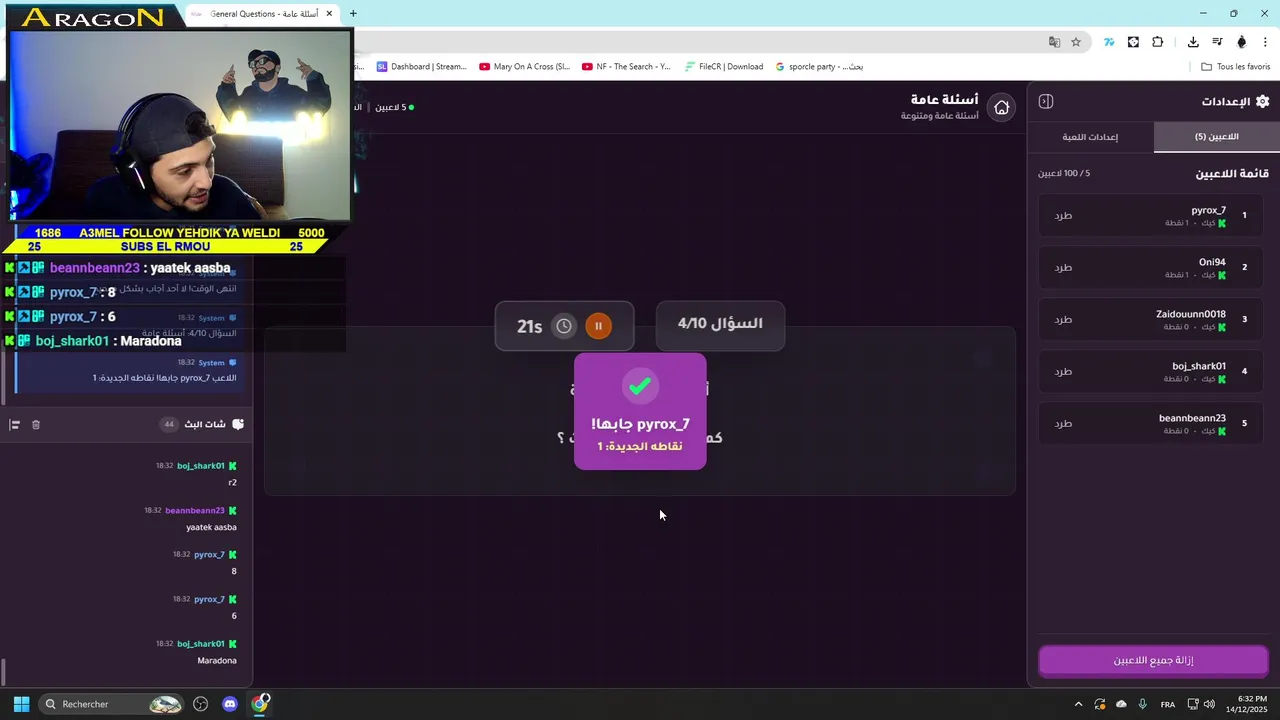Screen dimensions: 1280x720
Task: Kick player beannbeann23 with طرد
Action: coord(1063,423)
